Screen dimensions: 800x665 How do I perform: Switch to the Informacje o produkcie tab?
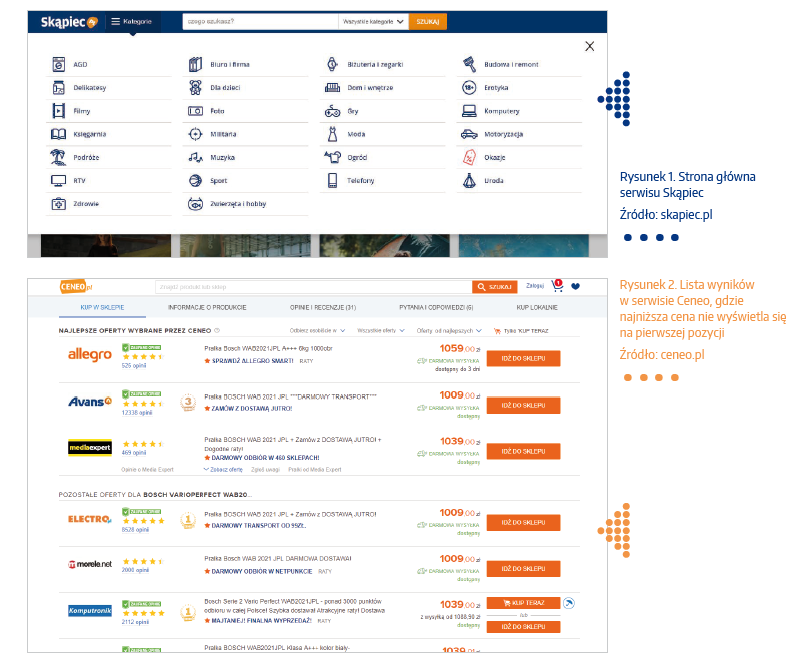pyautogui.click(x=207, y=308)
